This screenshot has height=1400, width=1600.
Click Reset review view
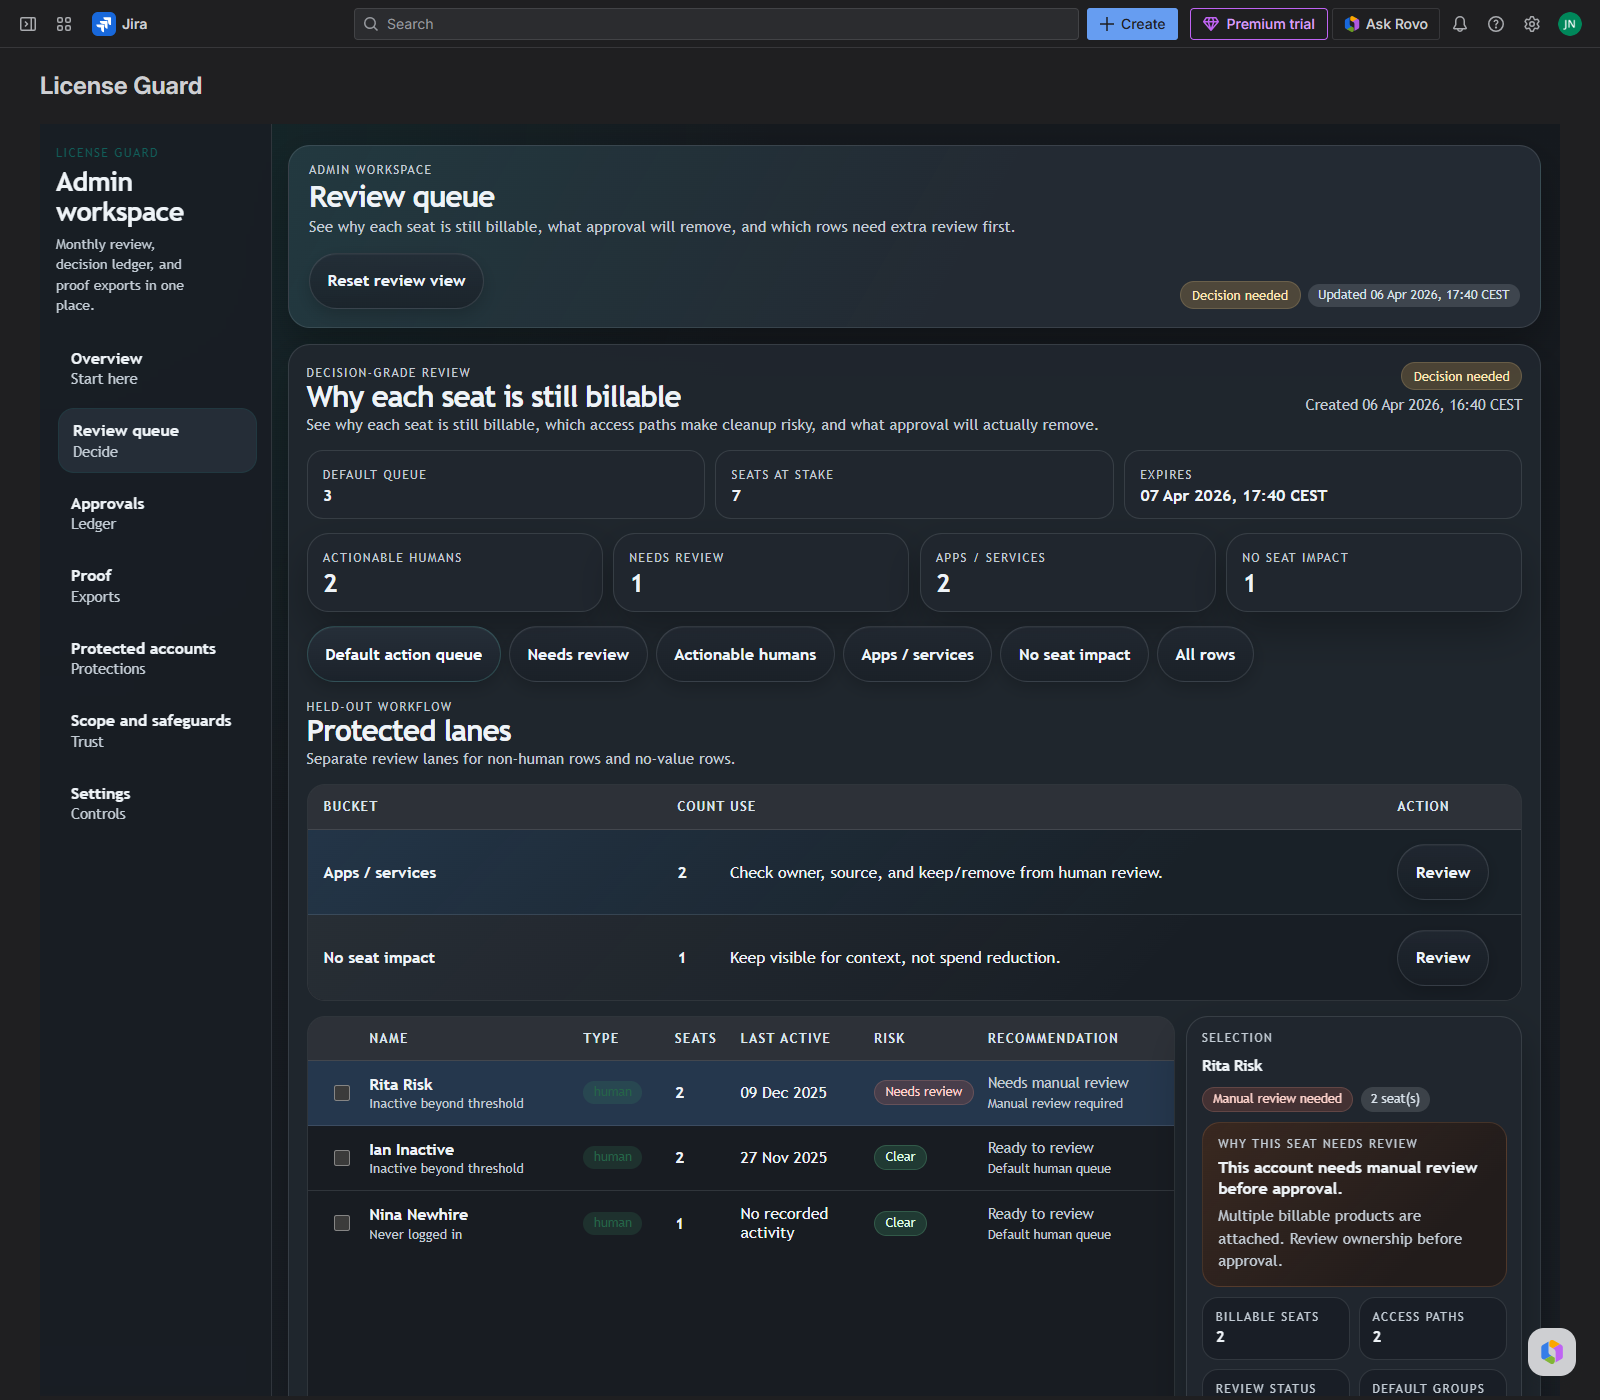point(396,281)
